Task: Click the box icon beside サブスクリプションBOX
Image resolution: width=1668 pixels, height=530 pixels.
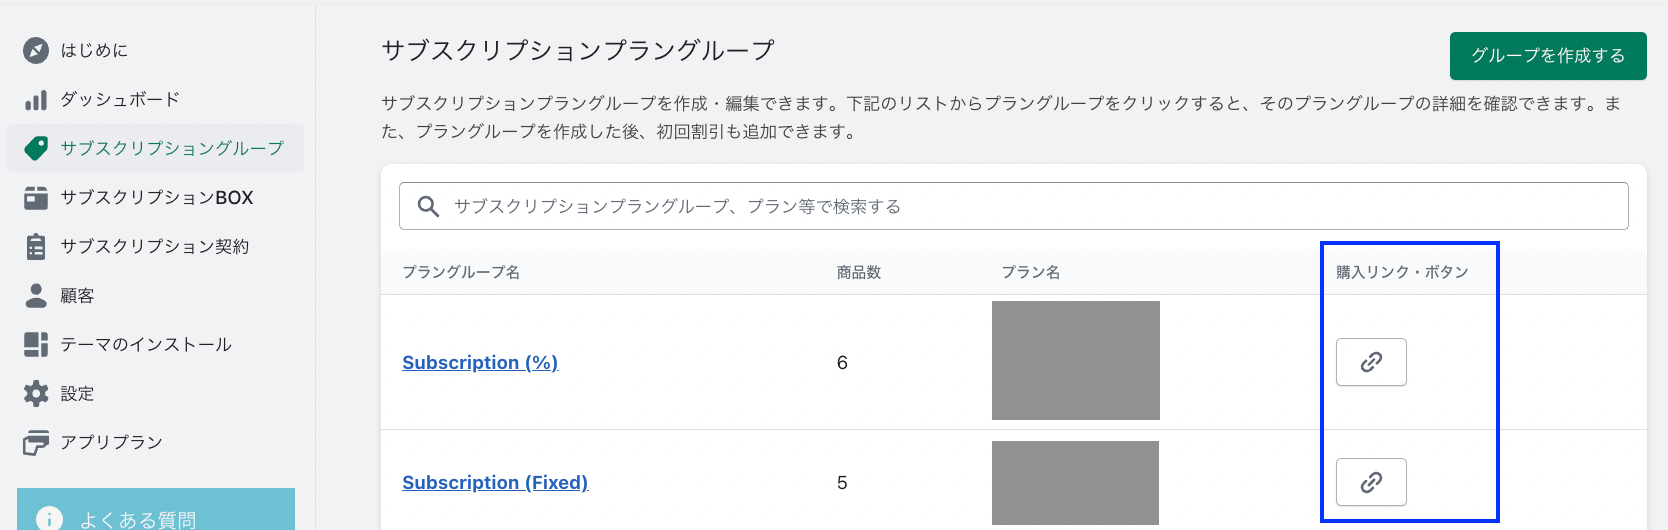Action: [x=36, y=197]
